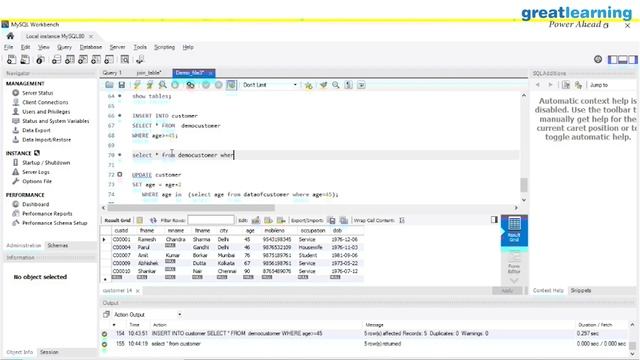This screenshot has height=360, width=640.
Task: Execute script with lightning bolt icon
Action: tap(137, 85)
